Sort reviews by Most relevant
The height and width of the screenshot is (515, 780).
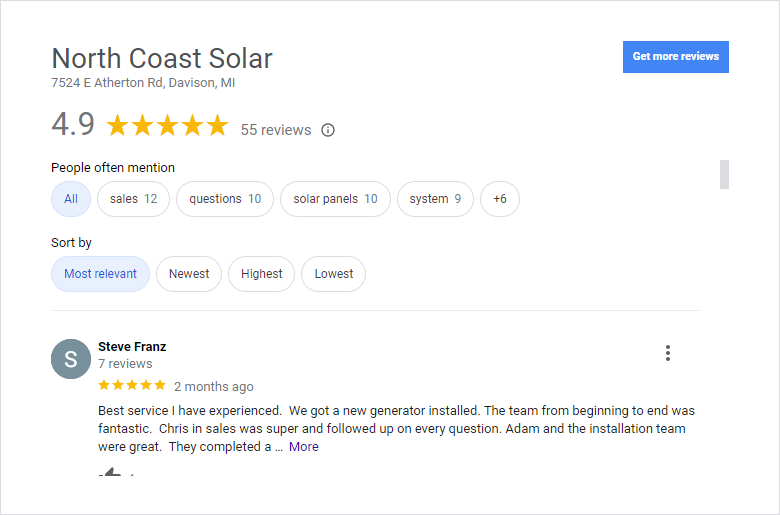click(100, 274)
